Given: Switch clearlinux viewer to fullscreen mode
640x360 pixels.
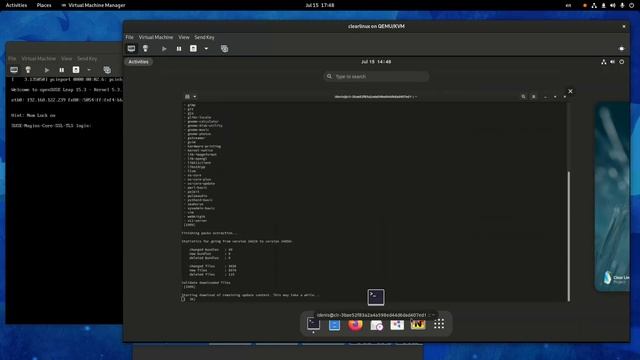Looking at the screenshot, I should 621,49.
